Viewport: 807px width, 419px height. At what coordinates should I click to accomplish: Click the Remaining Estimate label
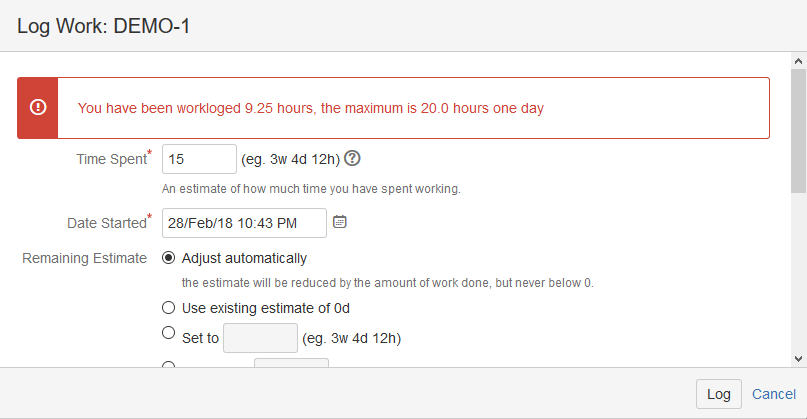pos(84,258)
